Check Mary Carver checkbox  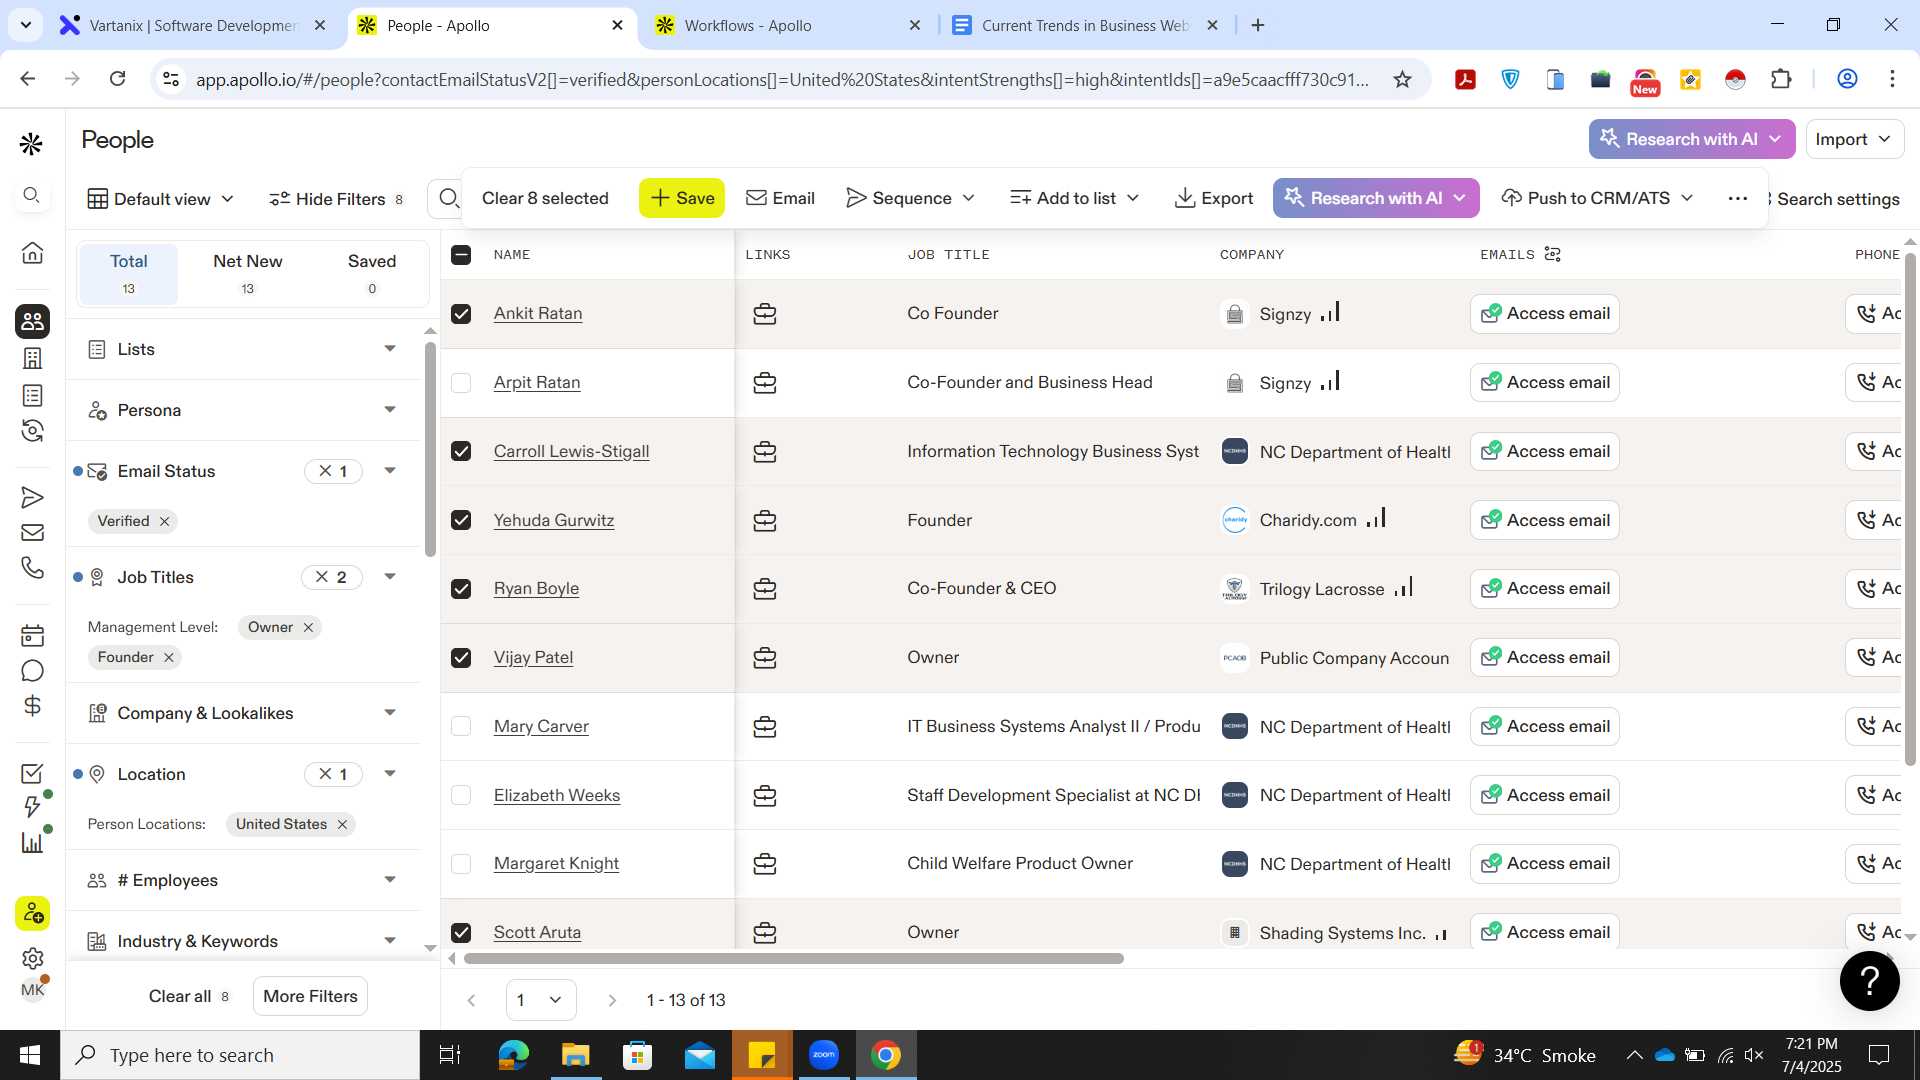point(461,726)
